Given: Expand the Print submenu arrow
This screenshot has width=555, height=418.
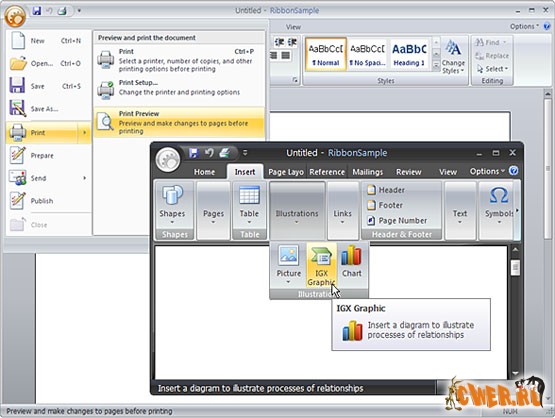Looking at the screenshot, I should (85, 133).
